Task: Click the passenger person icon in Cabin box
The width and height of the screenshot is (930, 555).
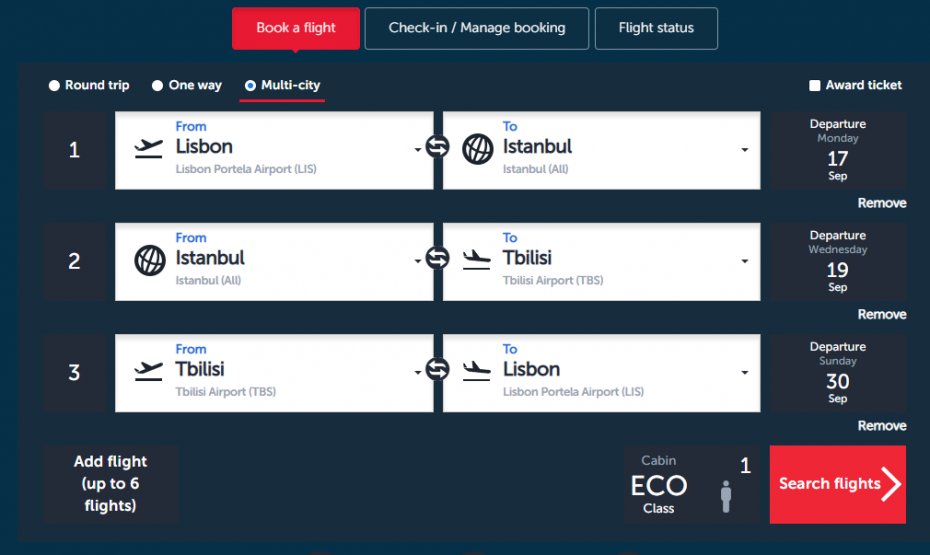Action: (x=726, y=497)
